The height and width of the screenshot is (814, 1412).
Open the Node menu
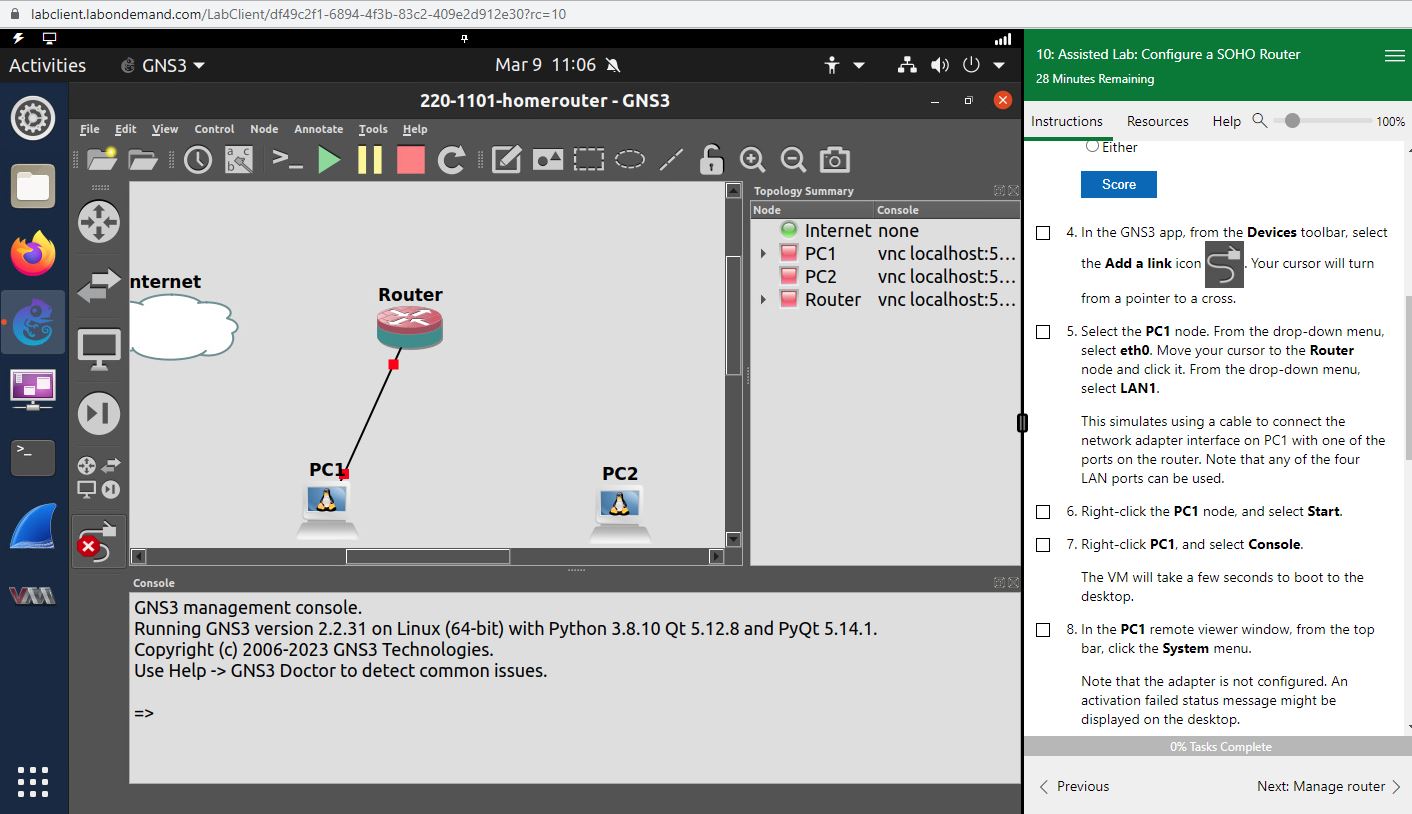(264, 129)
